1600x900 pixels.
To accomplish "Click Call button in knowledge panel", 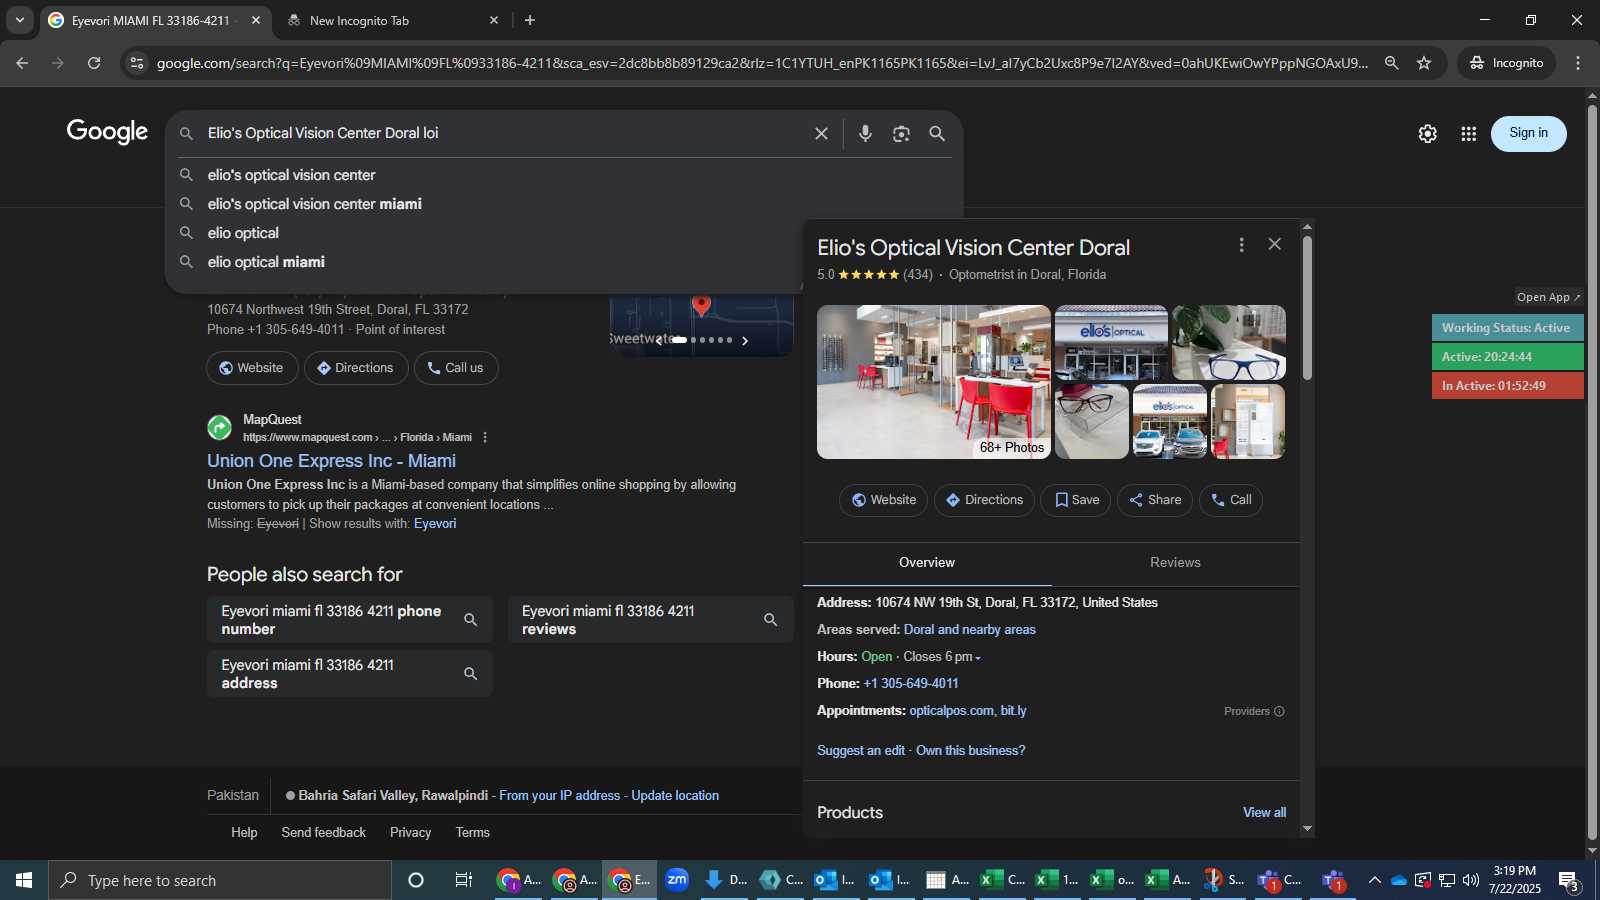I will 1231,500.
